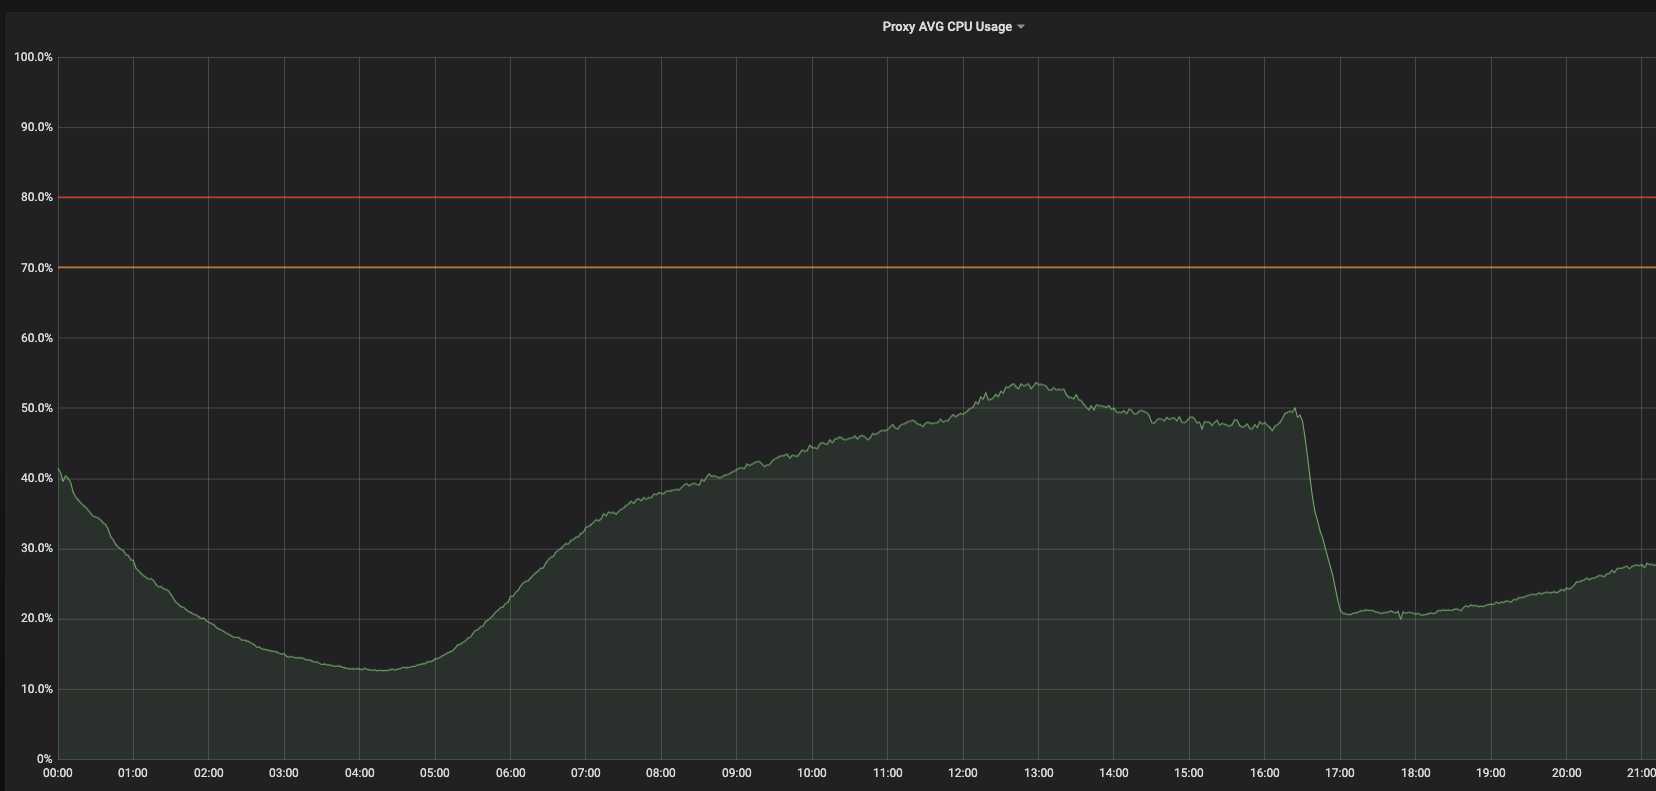This screenshot has width=1656, height=791.
Task: Click the 07:00 time axis label
Action: [x=586, y=773]
